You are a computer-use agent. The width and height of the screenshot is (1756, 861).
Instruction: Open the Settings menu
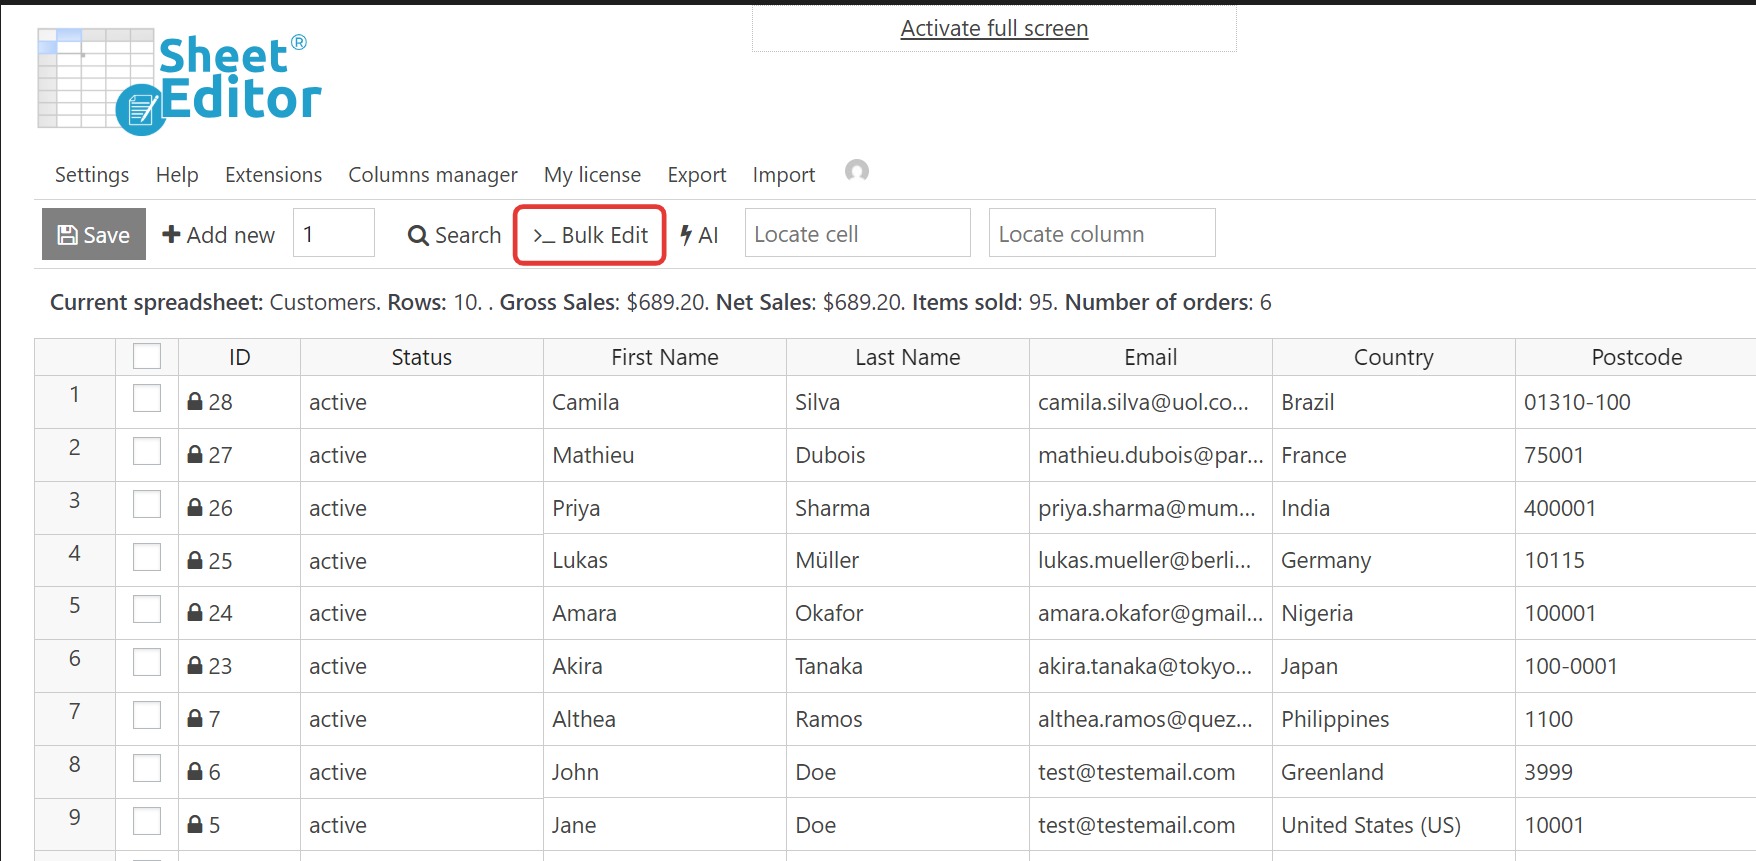92,175
